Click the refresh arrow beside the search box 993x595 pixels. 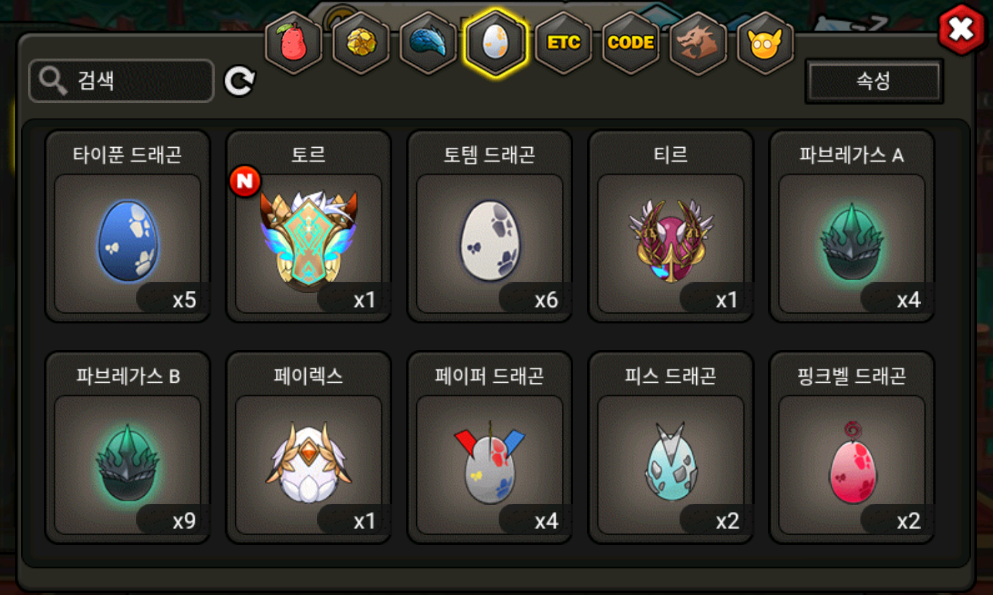click(239, 80)
